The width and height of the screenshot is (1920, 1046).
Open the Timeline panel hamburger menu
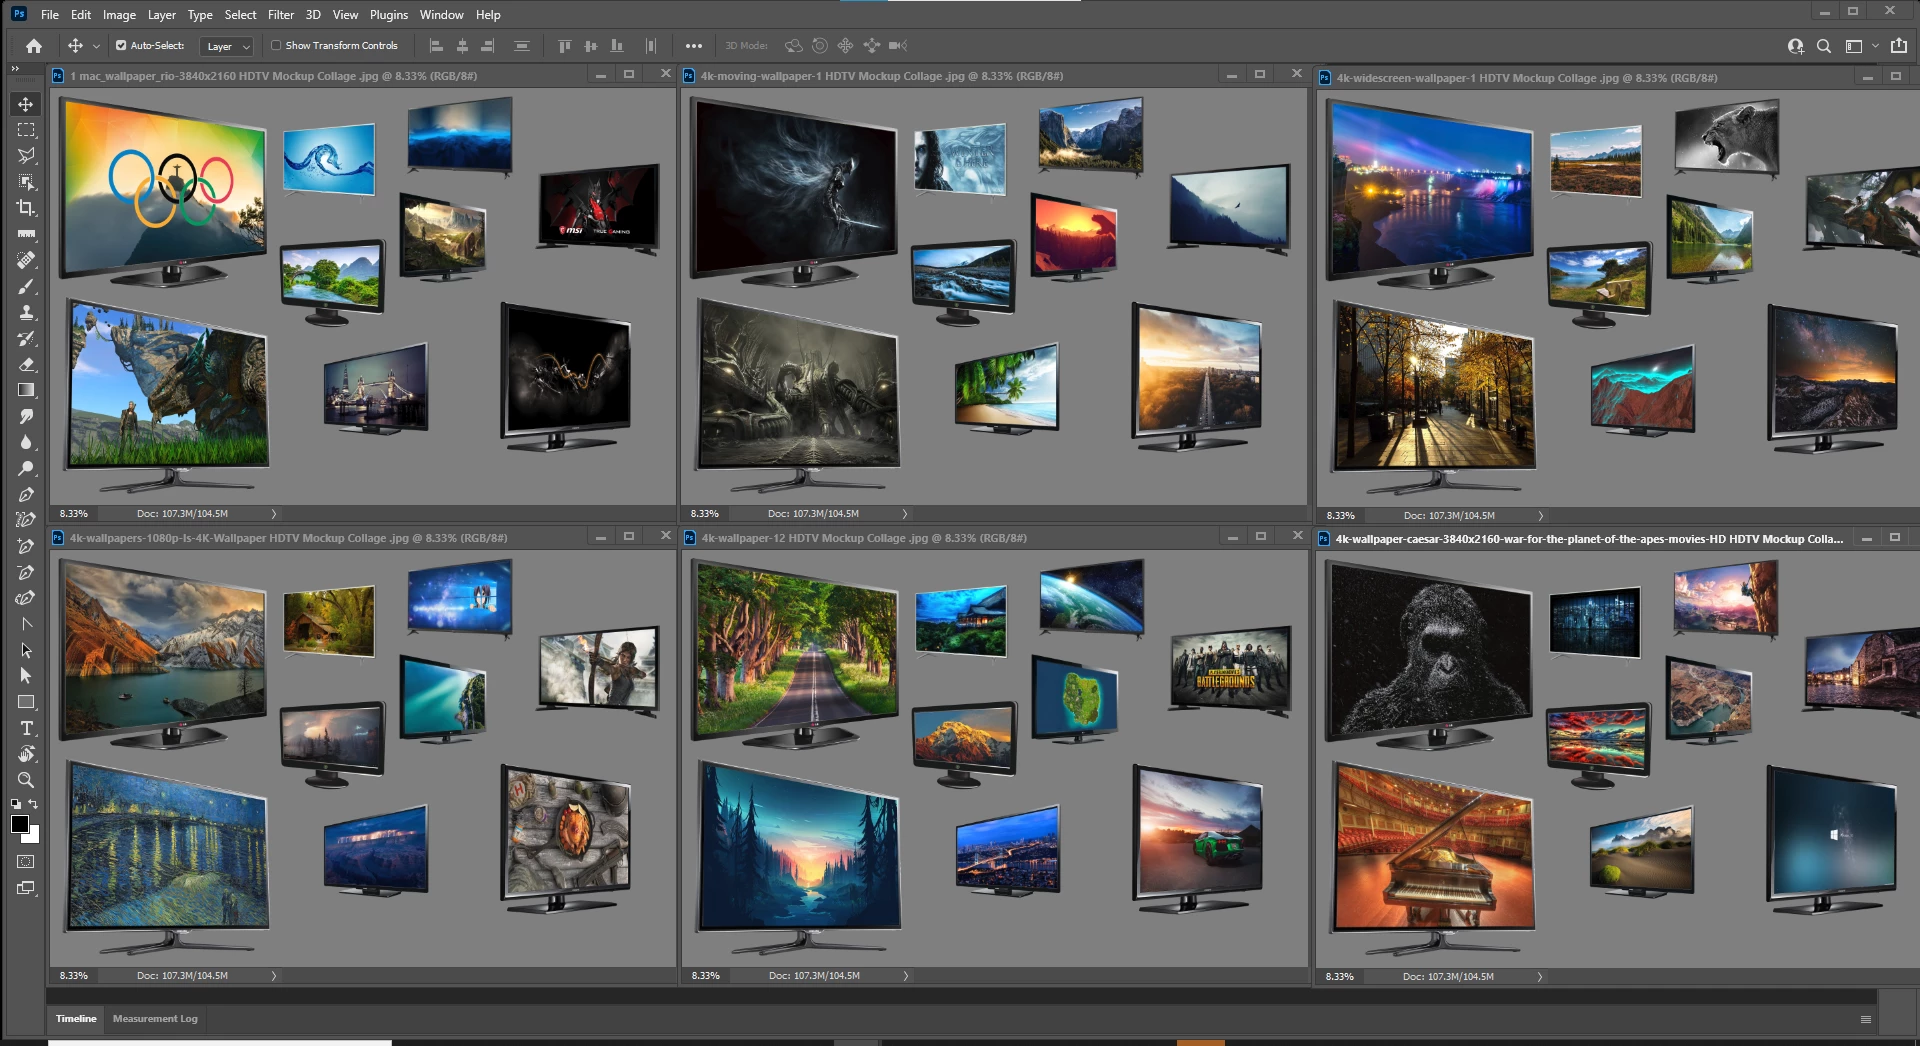point(1865,1019)
